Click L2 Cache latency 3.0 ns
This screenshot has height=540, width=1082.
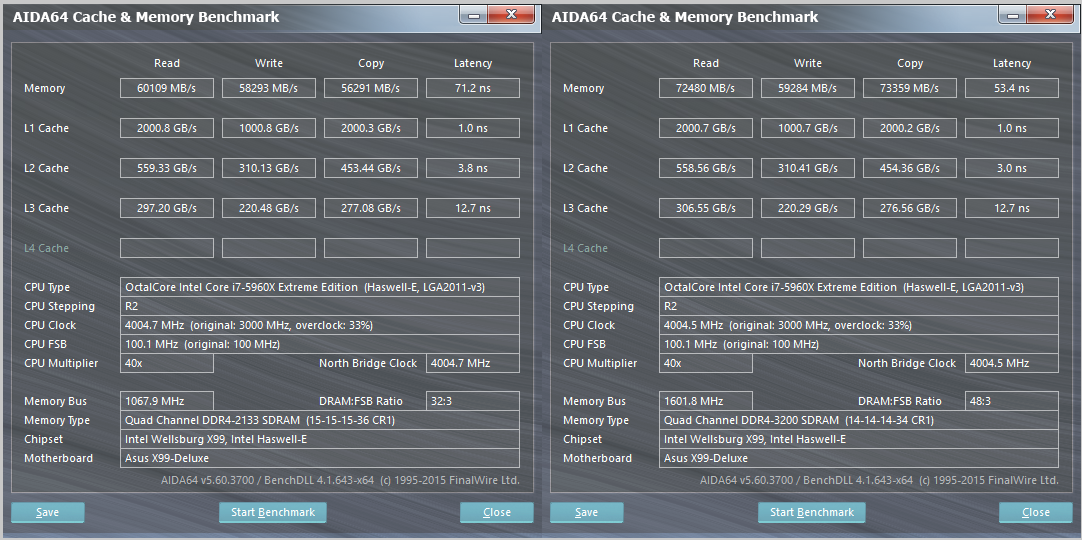(1012, 168)
